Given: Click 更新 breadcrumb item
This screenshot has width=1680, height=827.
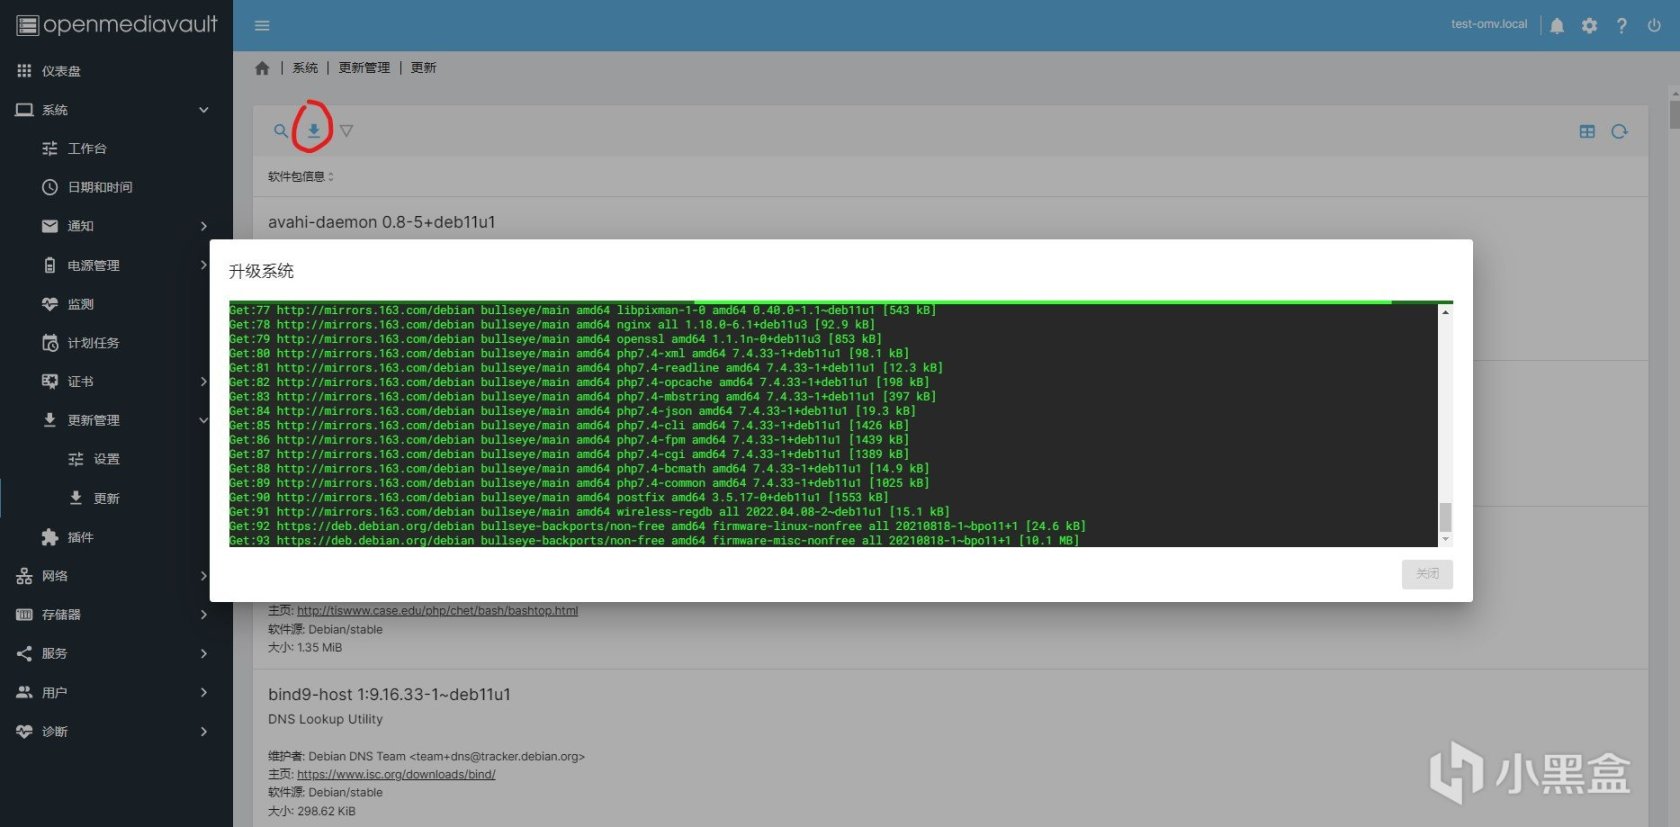Looking at the screenshot, I should 423,68.
